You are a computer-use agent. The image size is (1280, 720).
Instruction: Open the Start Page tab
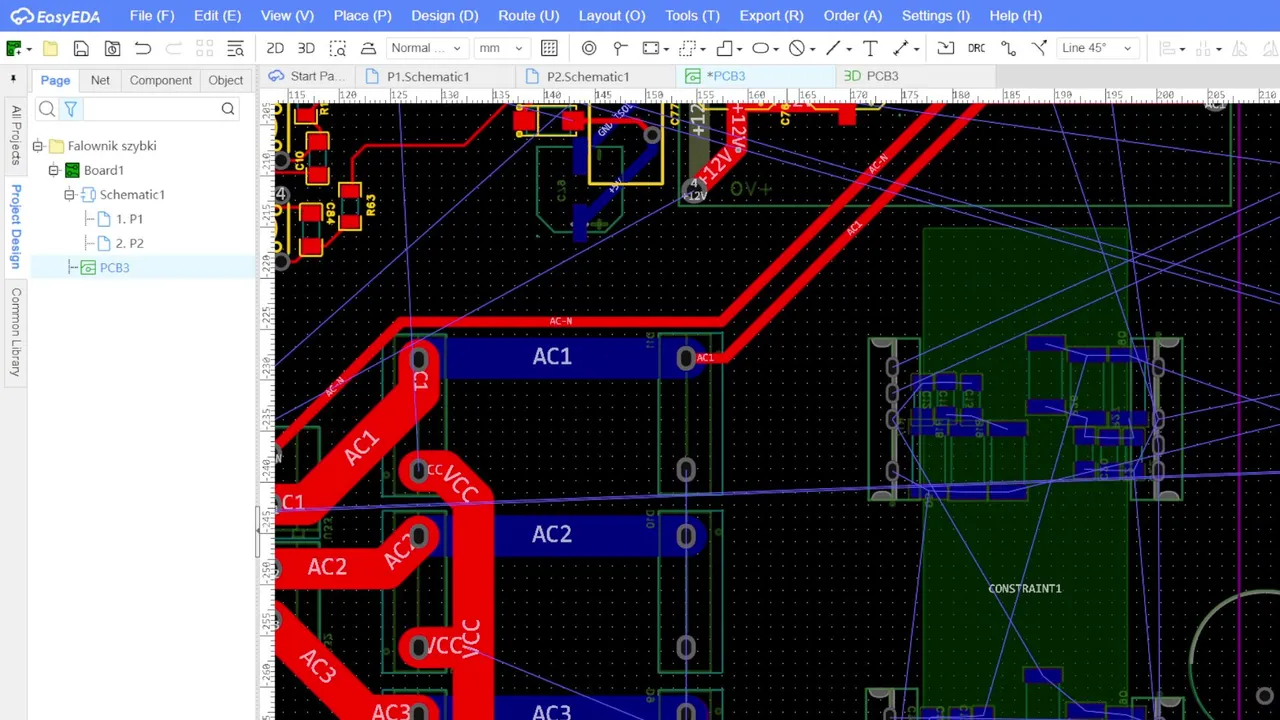point(308,76)
